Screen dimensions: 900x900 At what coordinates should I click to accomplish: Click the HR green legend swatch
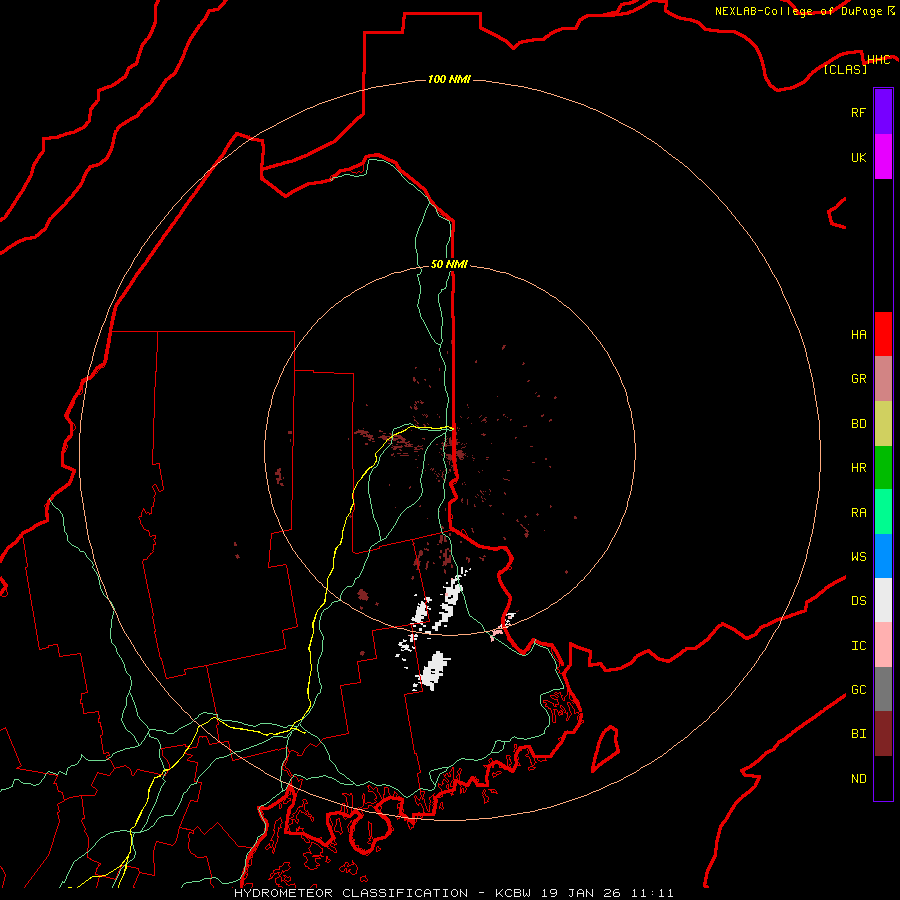(883, 467)
